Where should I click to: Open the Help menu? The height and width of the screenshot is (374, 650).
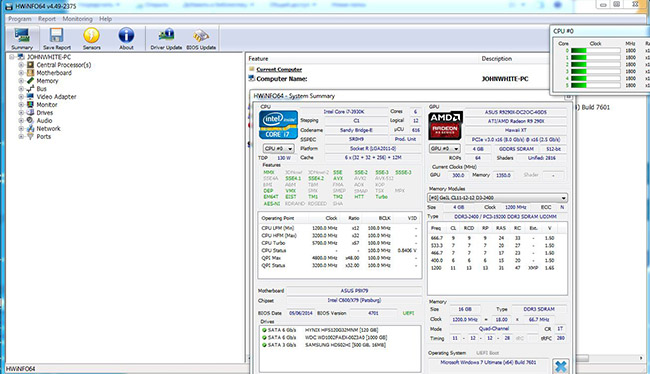click(105, 19)
